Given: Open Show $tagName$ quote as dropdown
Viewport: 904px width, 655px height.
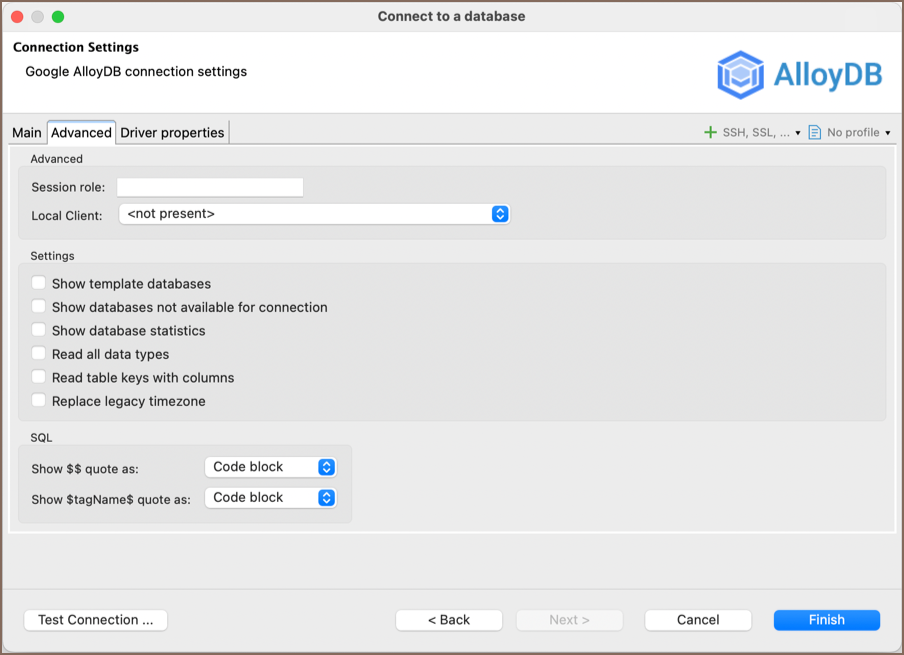Looking at the screenshot, I should [271, 497].
